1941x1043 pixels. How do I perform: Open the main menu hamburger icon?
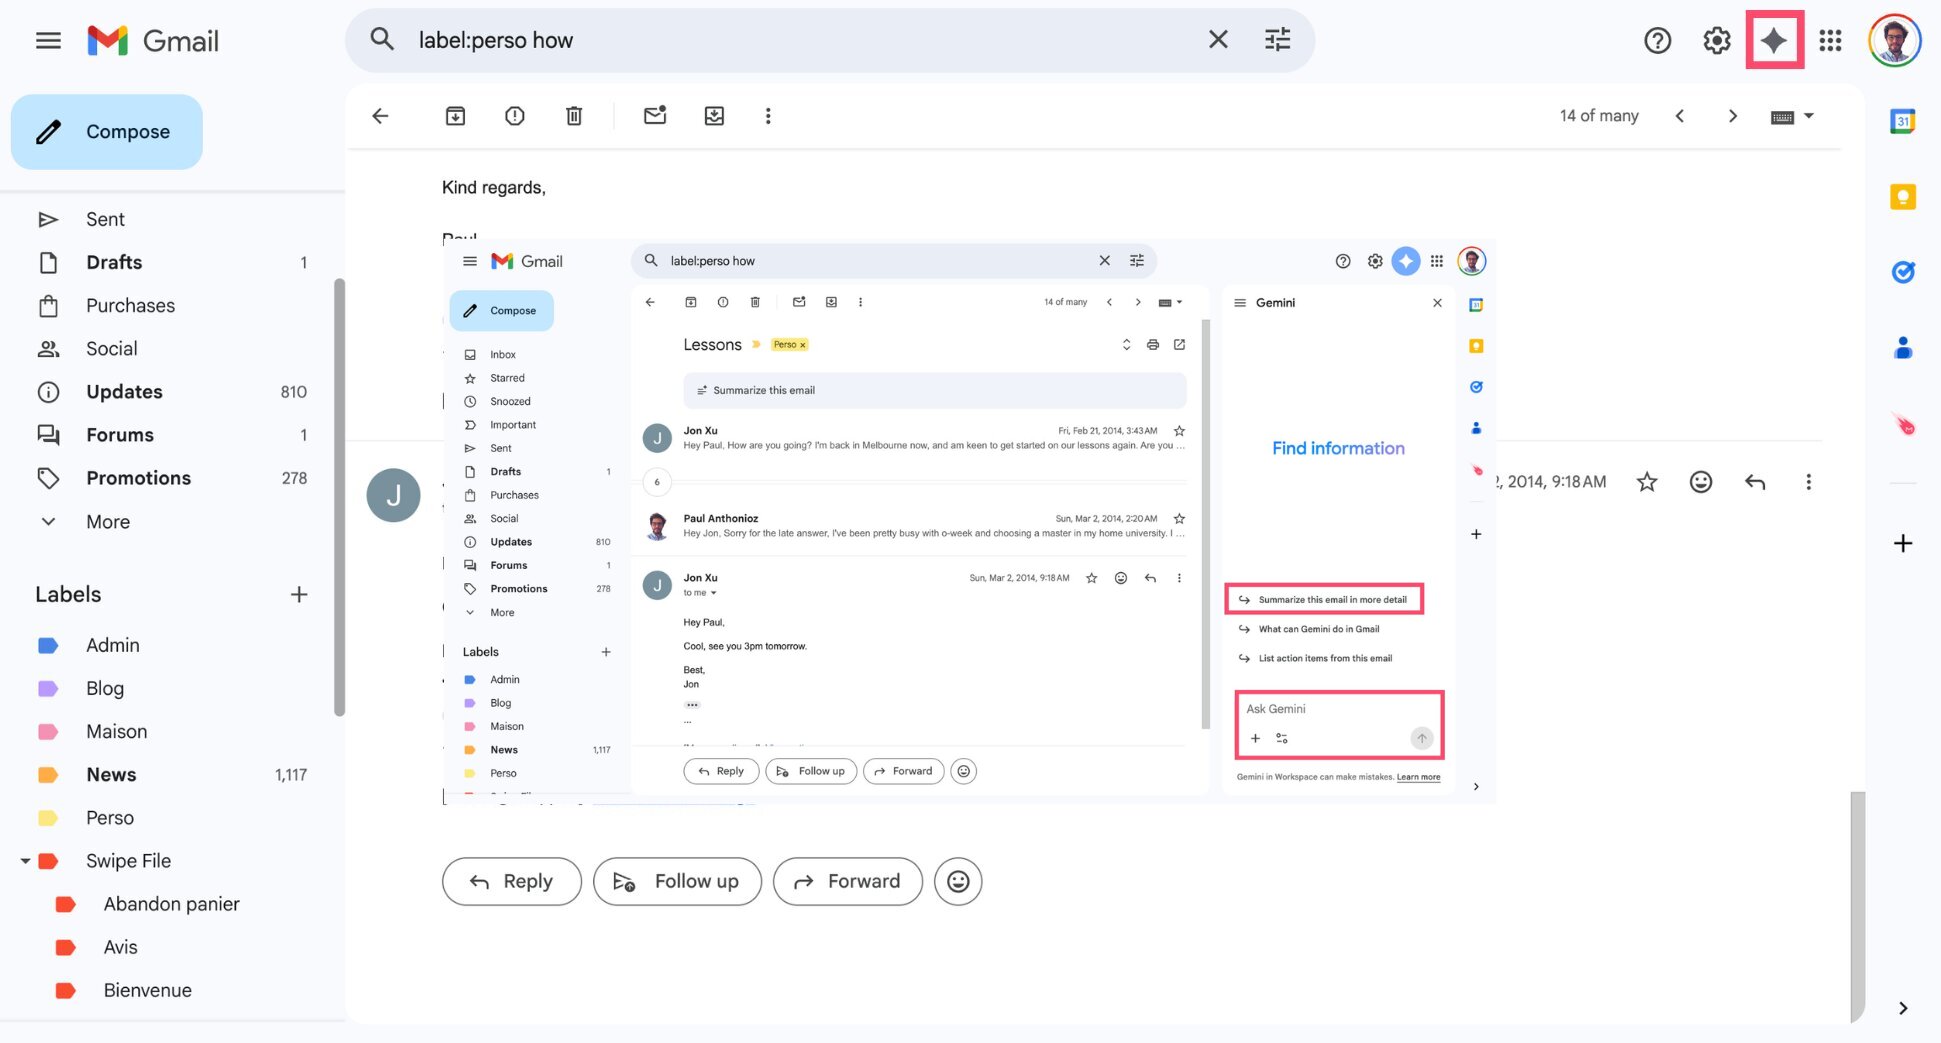click(48, 41)
